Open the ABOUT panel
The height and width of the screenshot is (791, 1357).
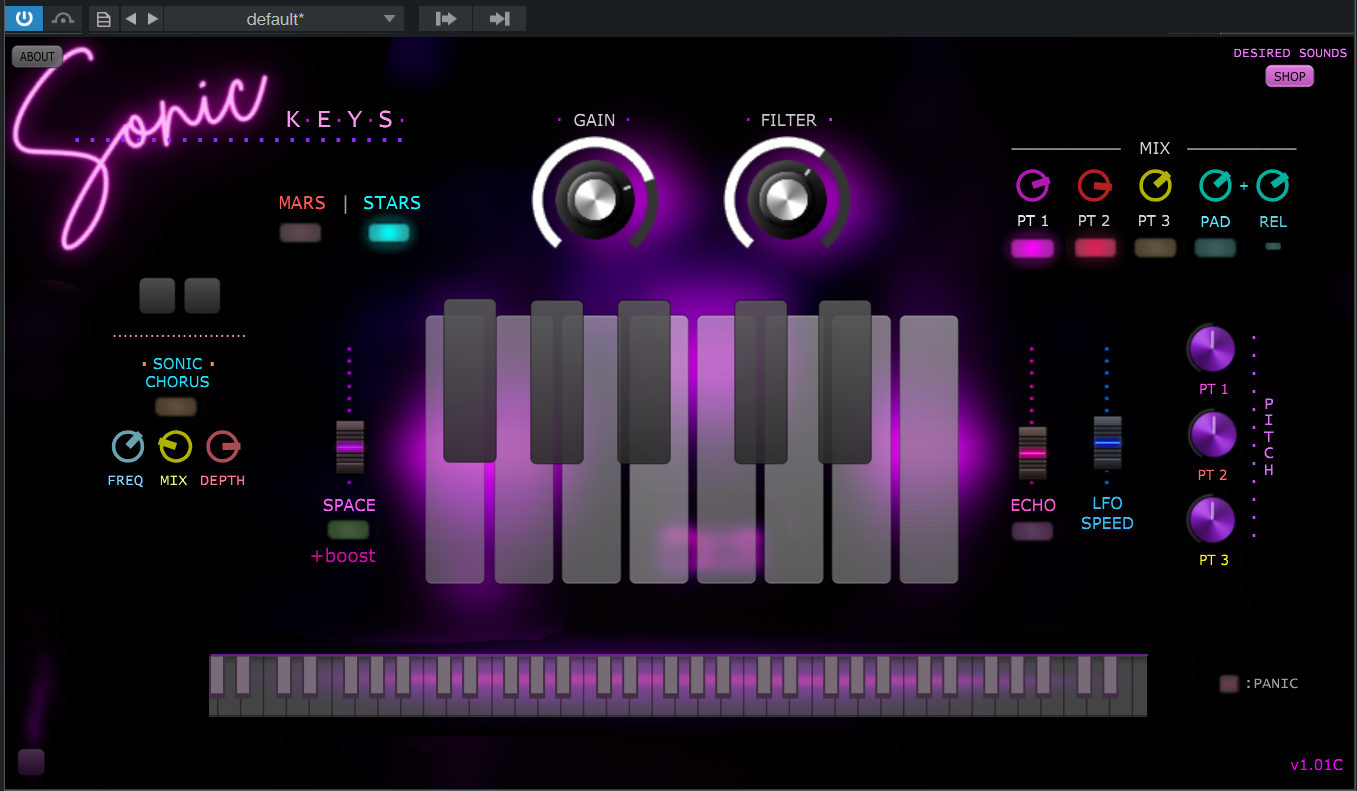pyautogui.click(x=37, y=56)
